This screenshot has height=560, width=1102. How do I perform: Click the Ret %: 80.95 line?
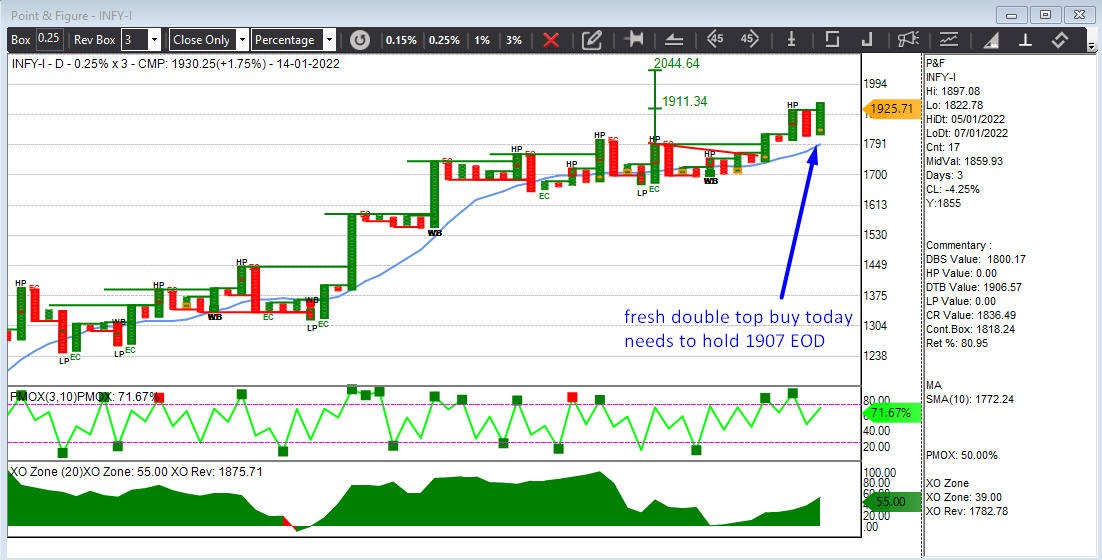point(957,343)
